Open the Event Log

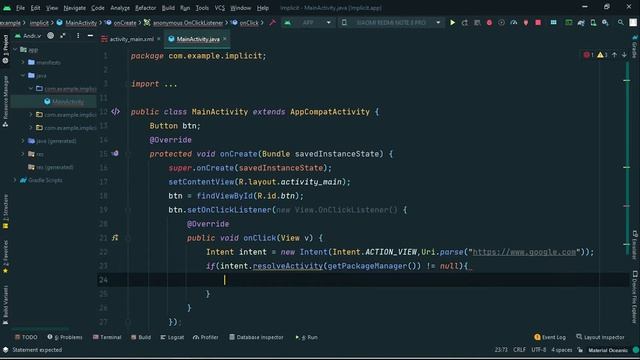tap(550, 337)
